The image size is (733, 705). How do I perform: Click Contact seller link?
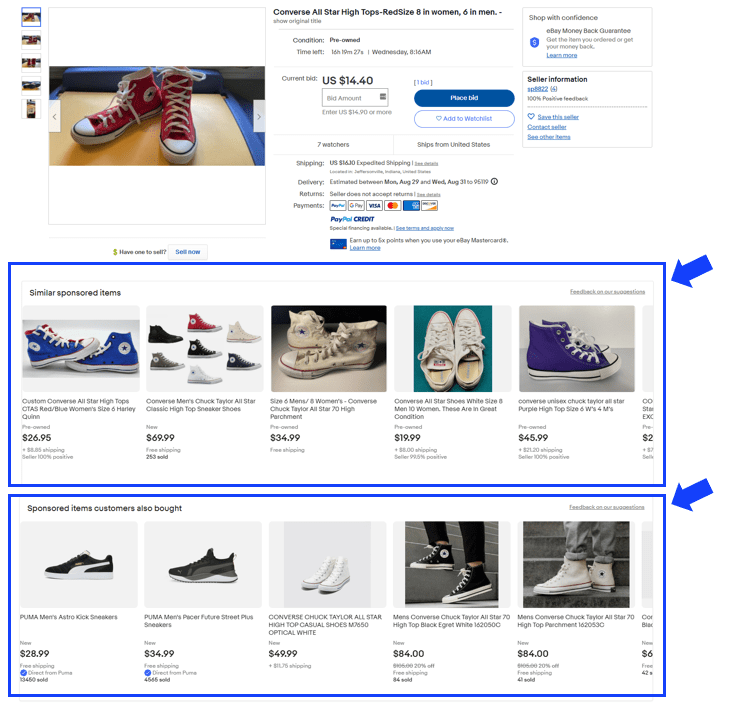[x=547, y=127]
